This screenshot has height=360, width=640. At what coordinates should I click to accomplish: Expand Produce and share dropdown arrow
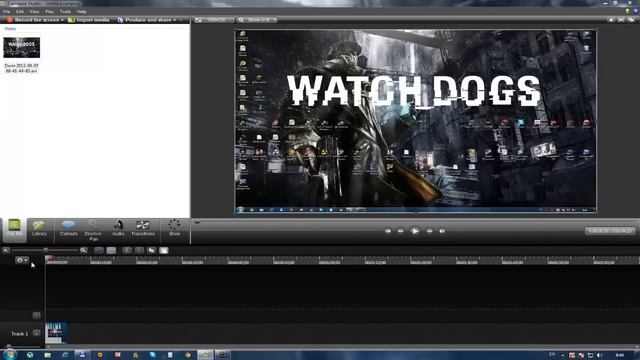click(x=175, y=20)
